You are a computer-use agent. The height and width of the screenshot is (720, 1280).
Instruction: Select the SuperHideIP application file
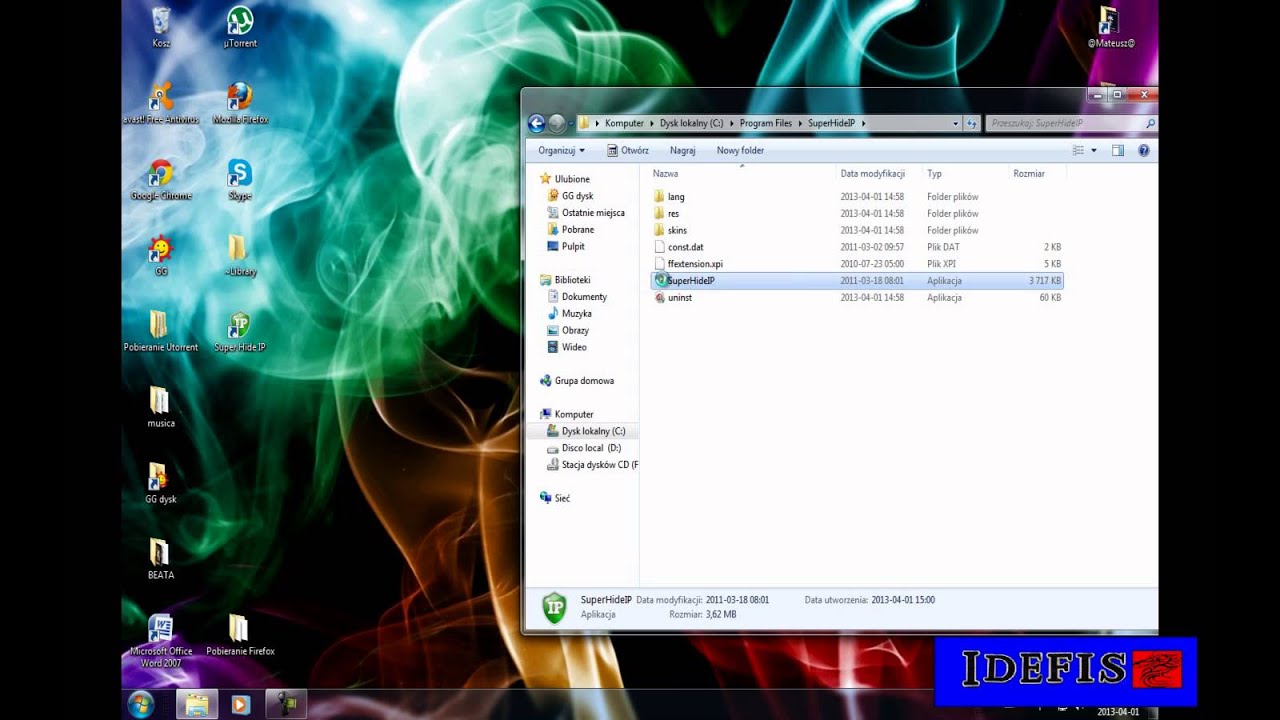coord(856,281)
